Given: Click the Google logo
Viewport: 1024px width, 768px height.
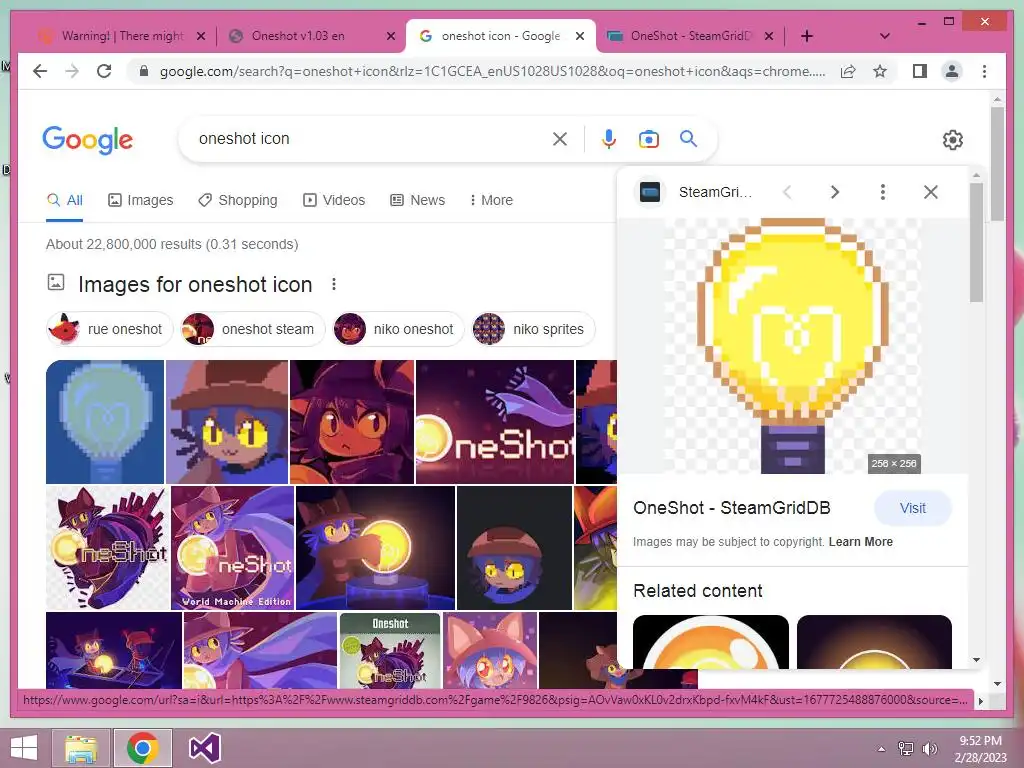Looking at the screenshot, I should tap(88, 140).
